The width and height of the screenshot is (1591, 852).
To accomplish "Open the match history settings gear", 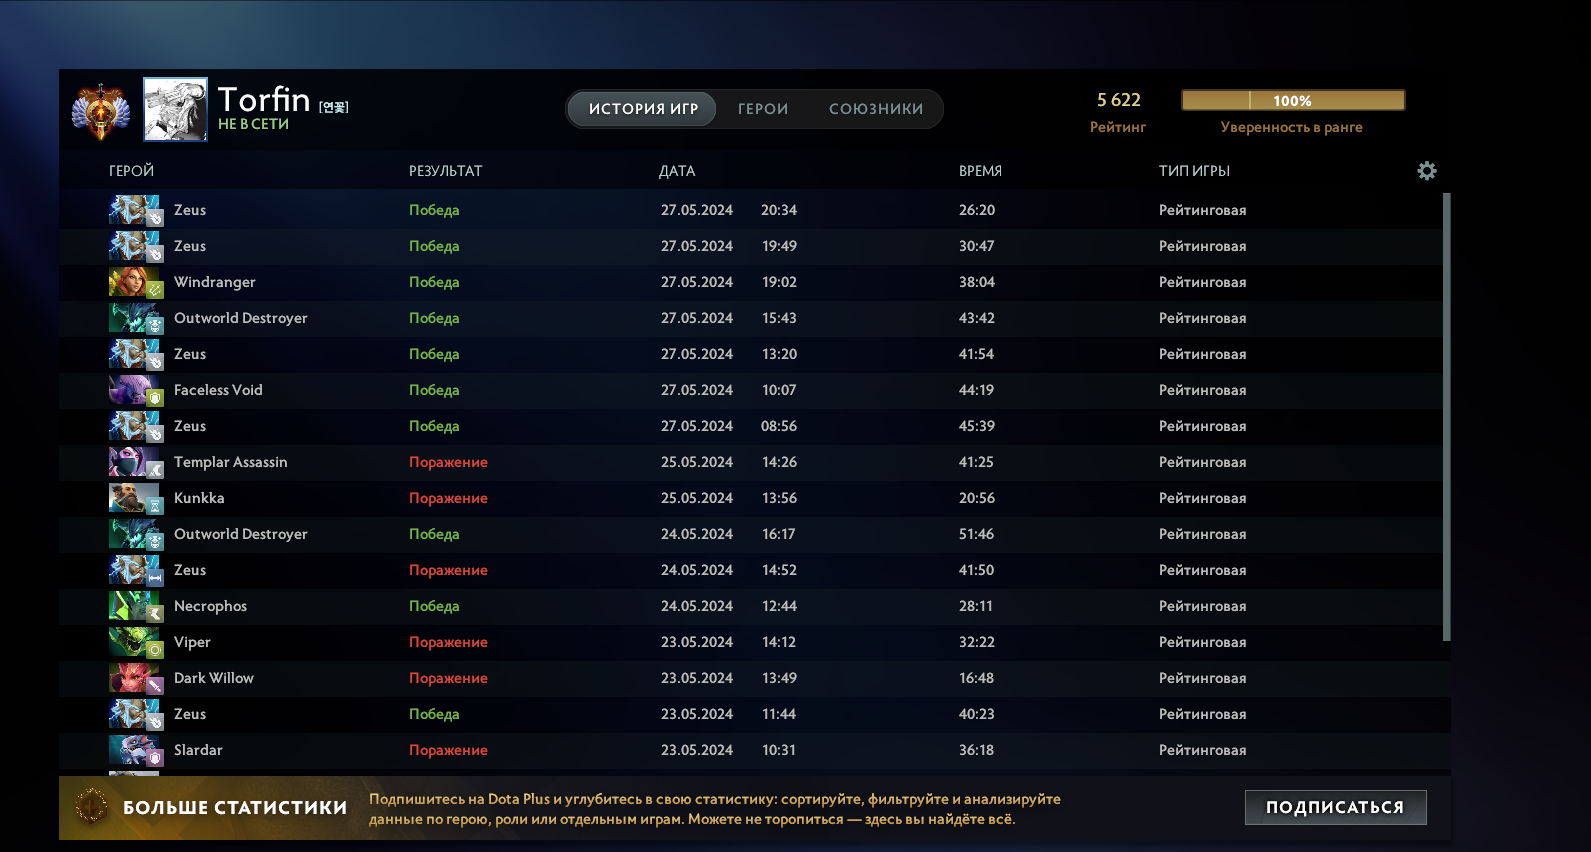I will point(1427,171).
